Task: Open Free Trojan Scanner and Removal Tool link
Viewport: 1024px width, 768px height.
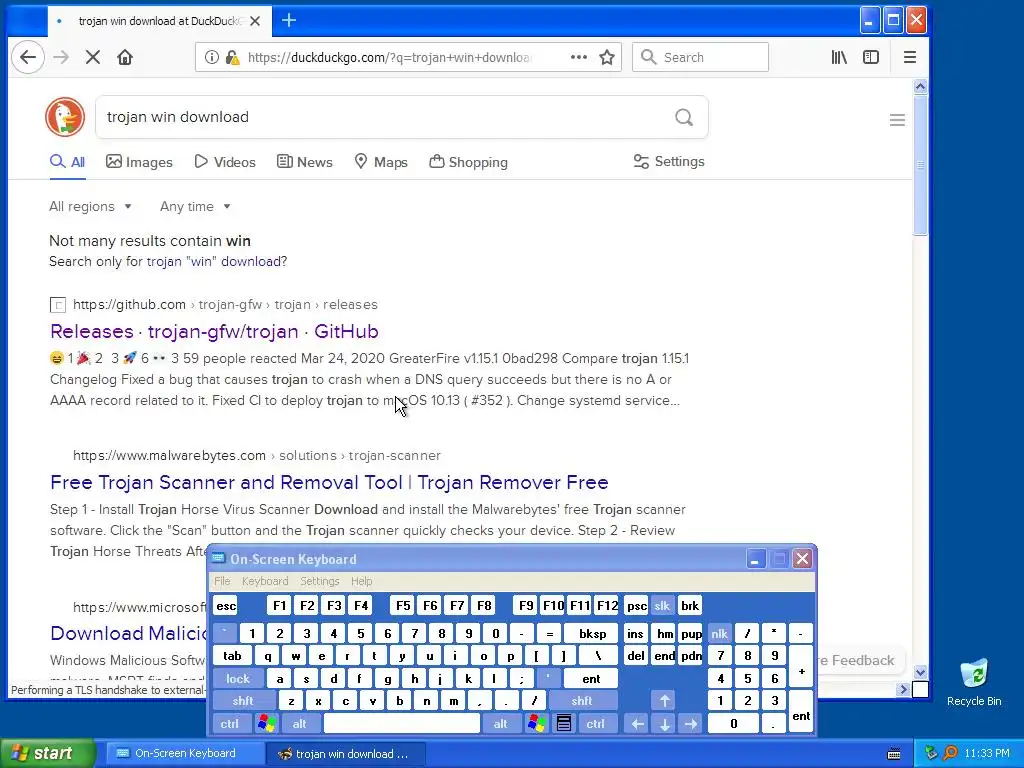Action: (329, 483)
